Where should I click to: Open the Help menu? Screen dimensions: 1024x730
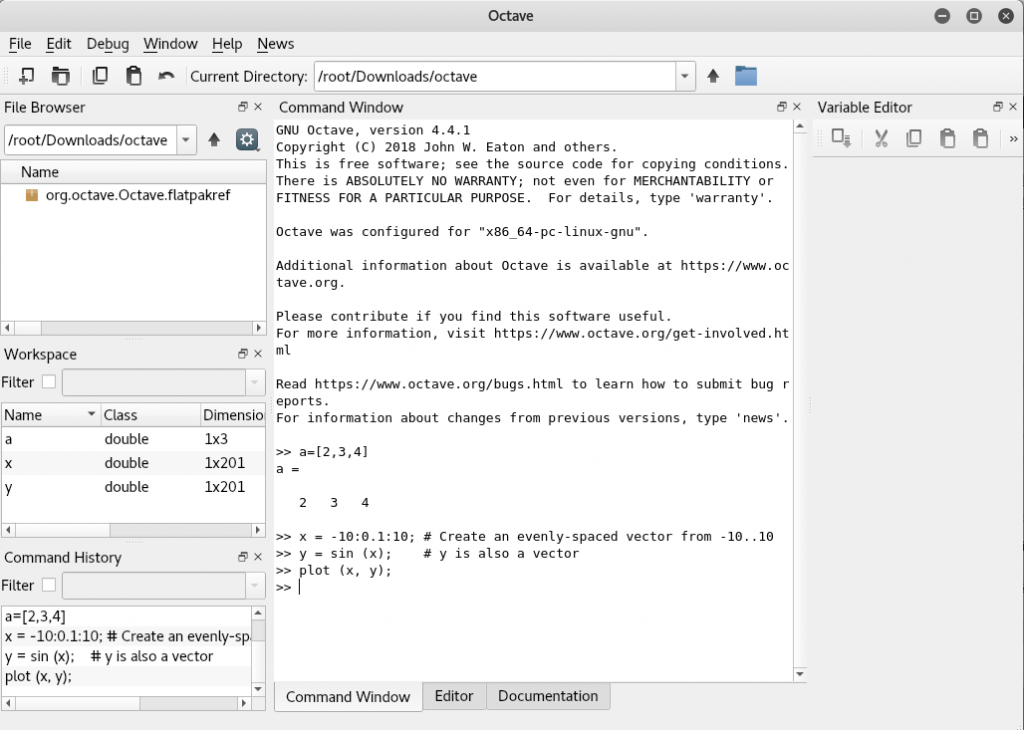pyautogui.click(x=227, y=44)
